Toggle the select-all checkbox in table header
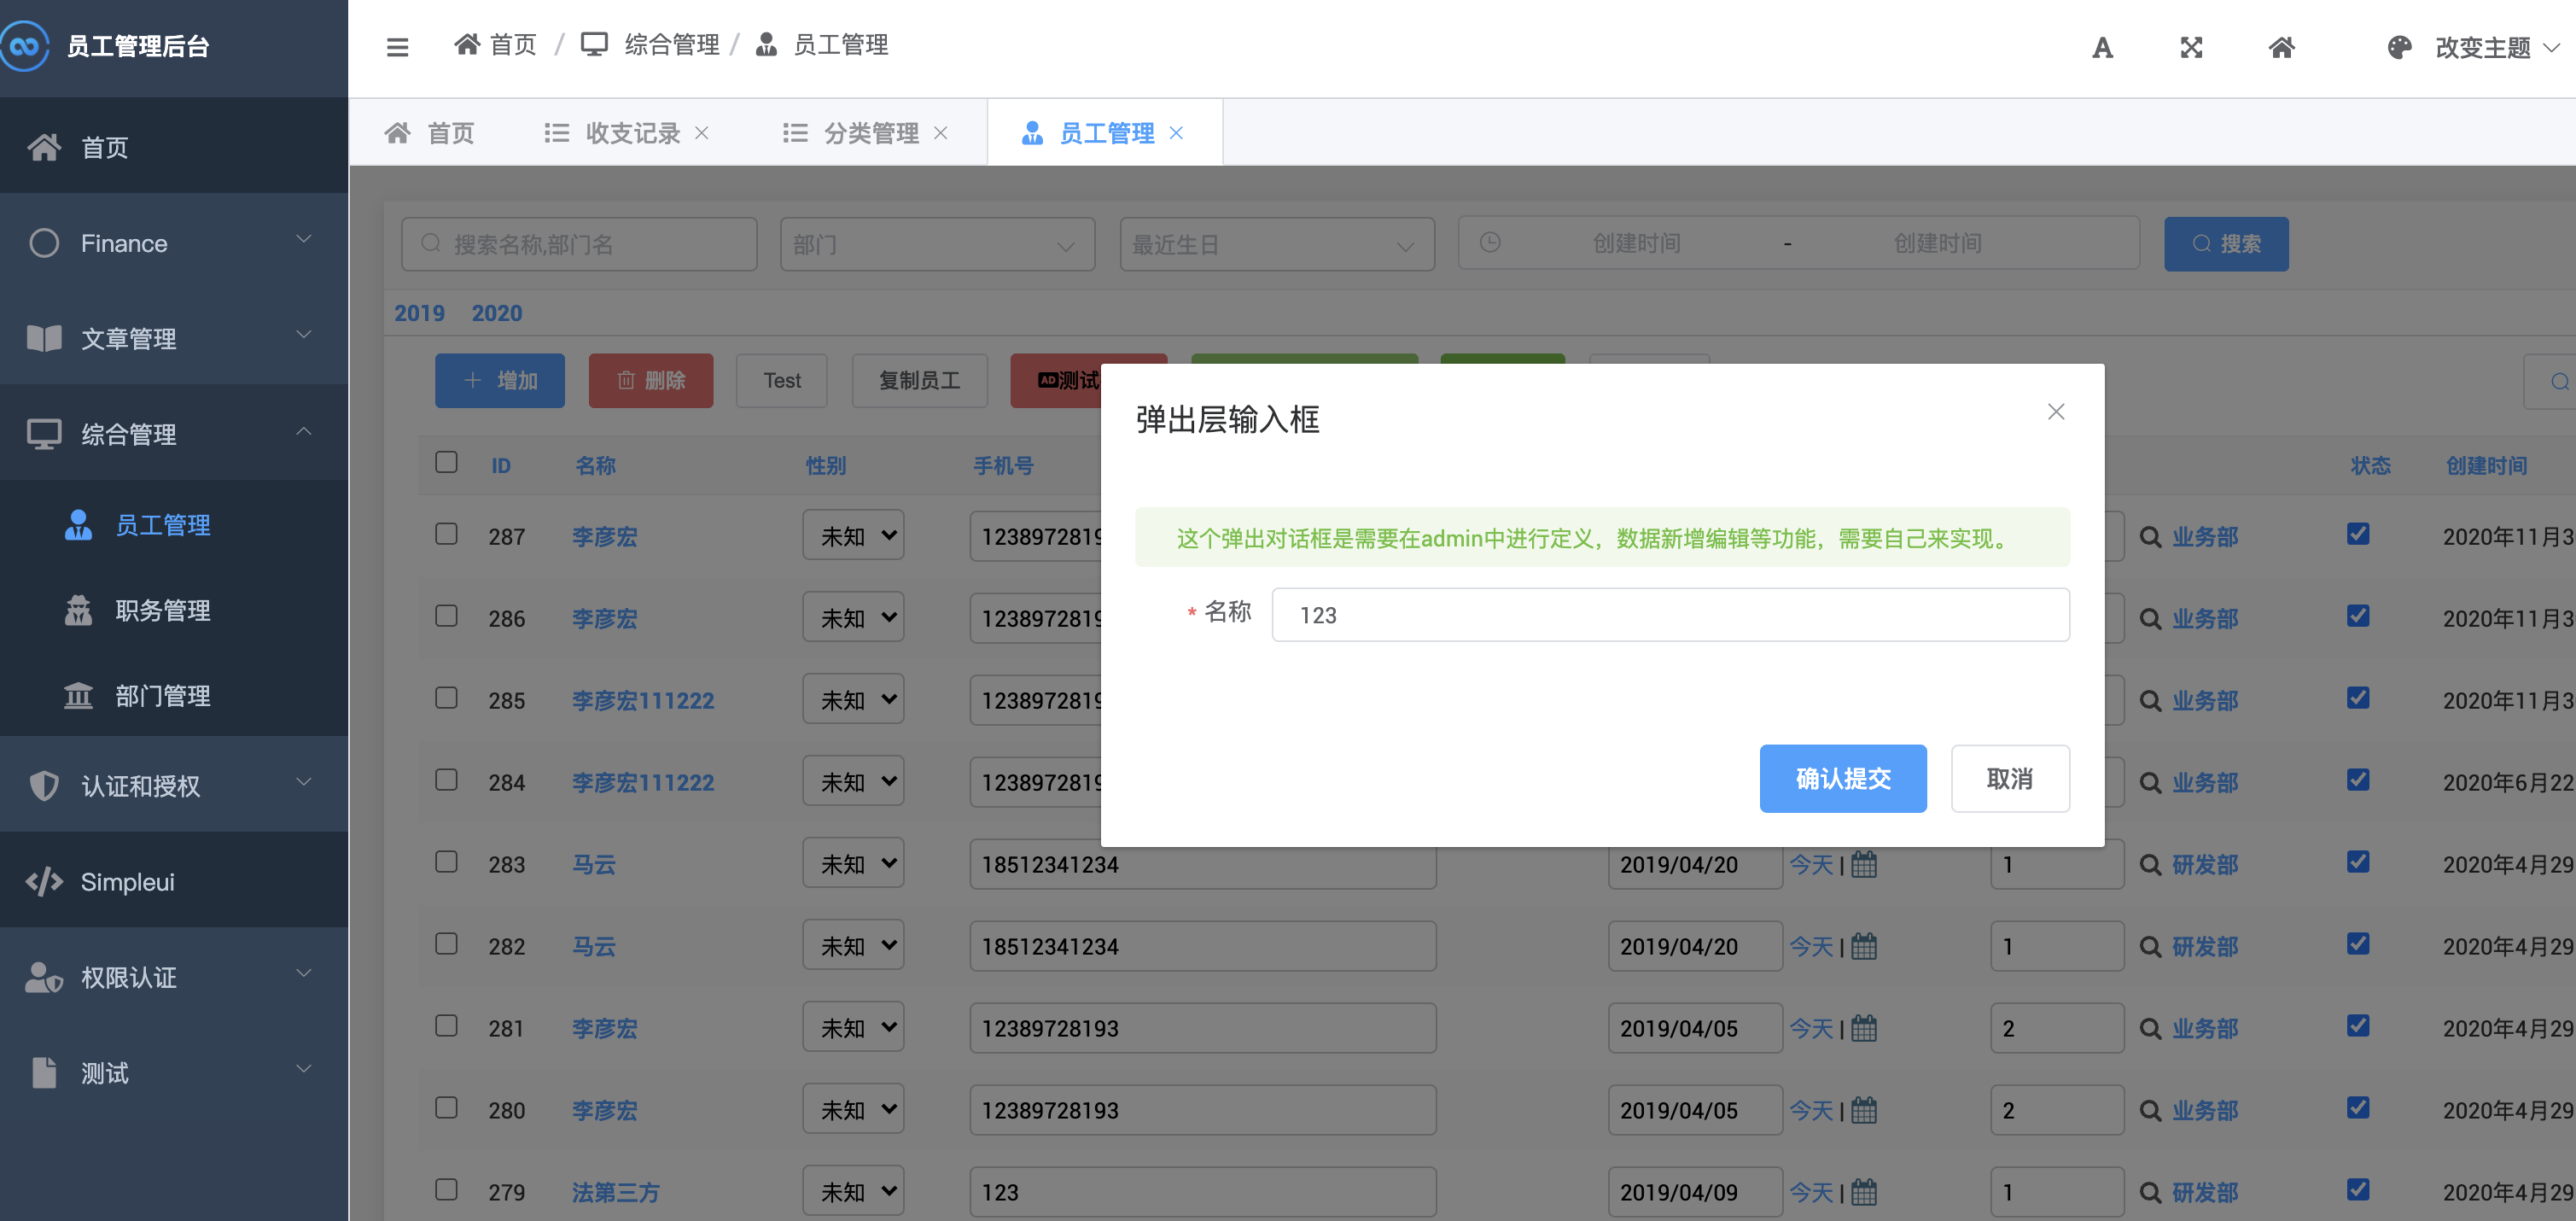 click(x=446, y=462)
